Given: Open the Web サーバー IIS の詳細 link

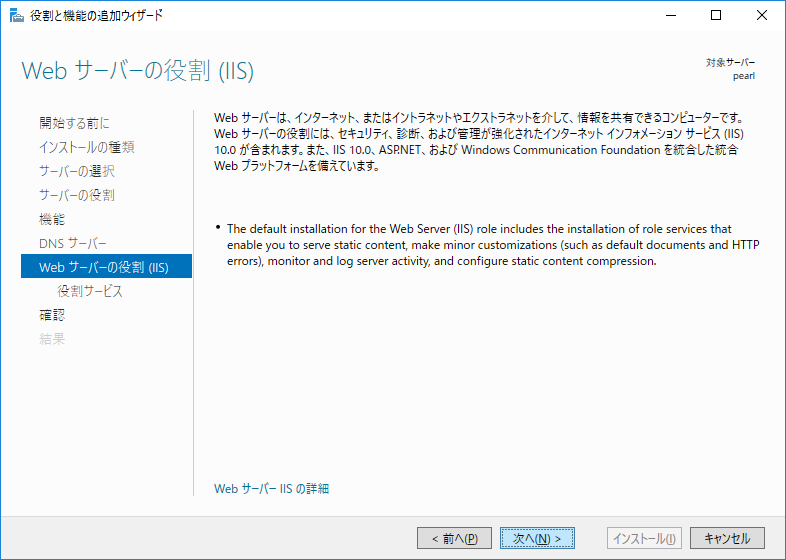Looking at the screenshot, I should (x=271, y=488).
